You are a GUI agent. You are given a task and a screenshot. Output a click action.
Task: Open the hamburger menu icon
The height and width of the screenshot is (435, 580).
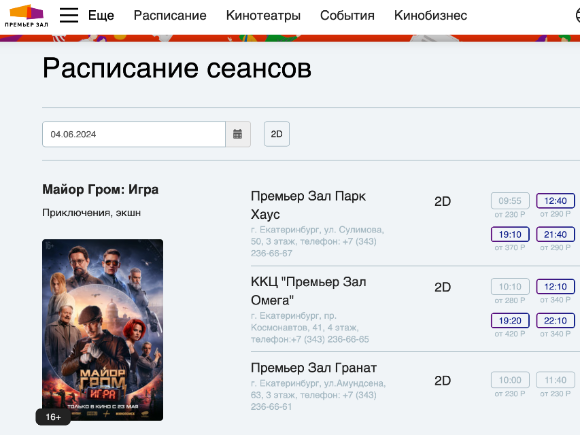69,15
